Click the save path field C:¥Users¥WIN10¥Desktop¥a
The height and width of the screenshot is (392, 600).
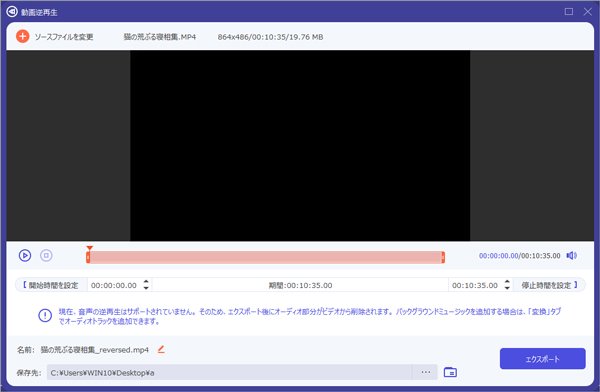tap(230, 372)
